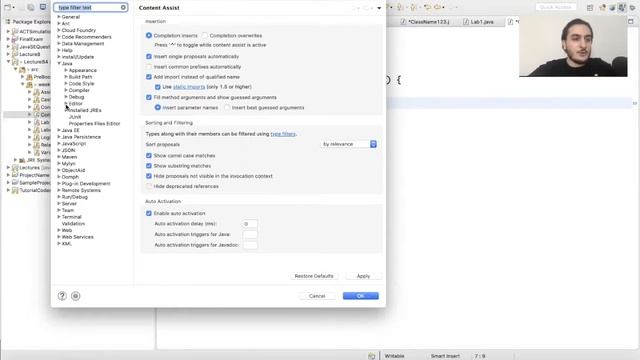Click the Apply button
The width and height of the screenshot is (640, 360).
click(363, 276)
